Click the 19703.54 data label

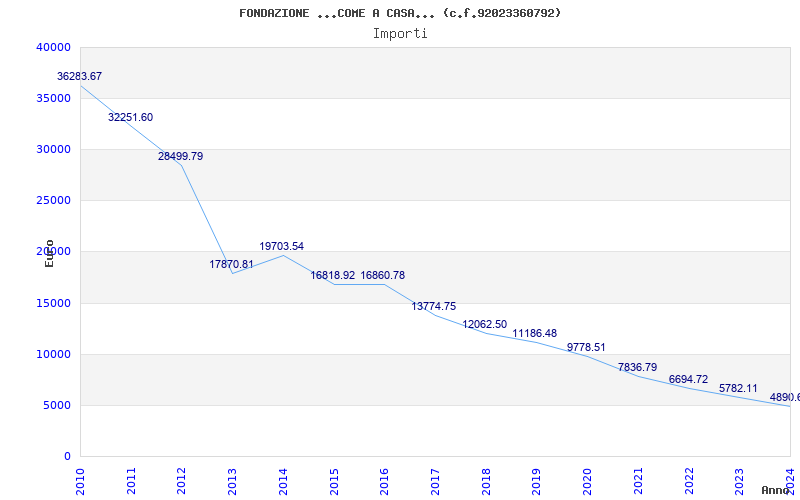(x=281, y=246)
